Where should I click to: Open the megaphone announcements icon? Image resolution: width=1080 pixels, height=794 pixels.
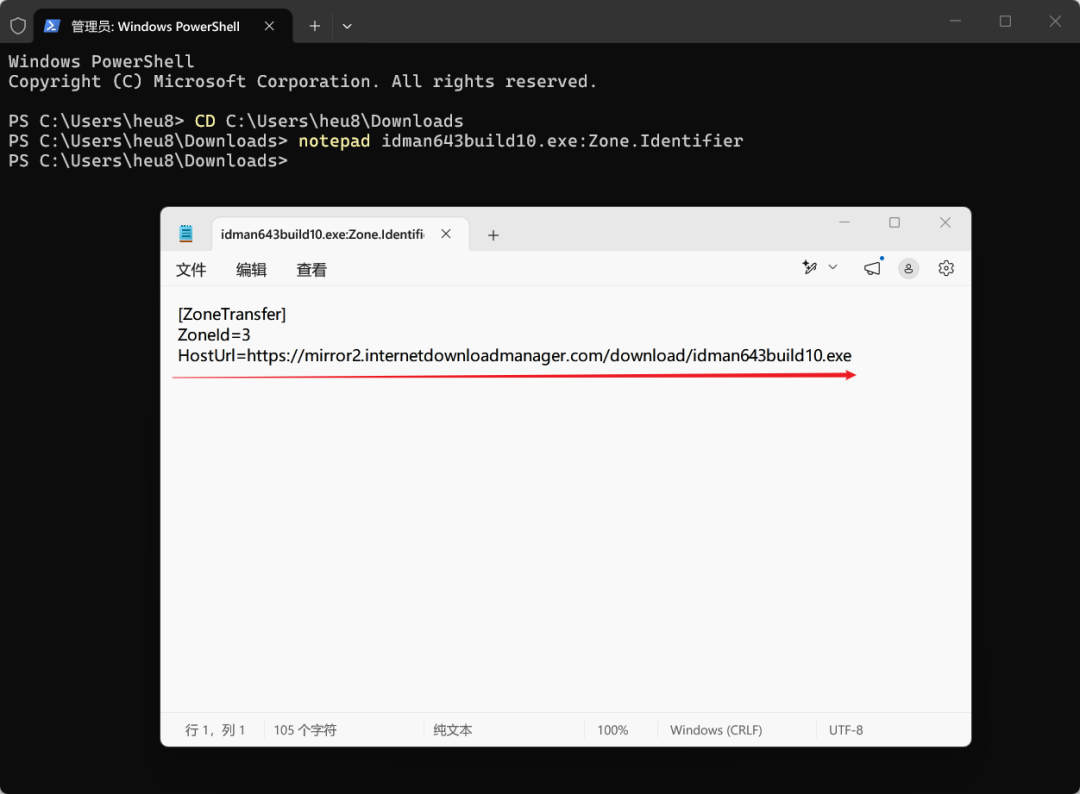pyautogui.click(x=873, y=268)
